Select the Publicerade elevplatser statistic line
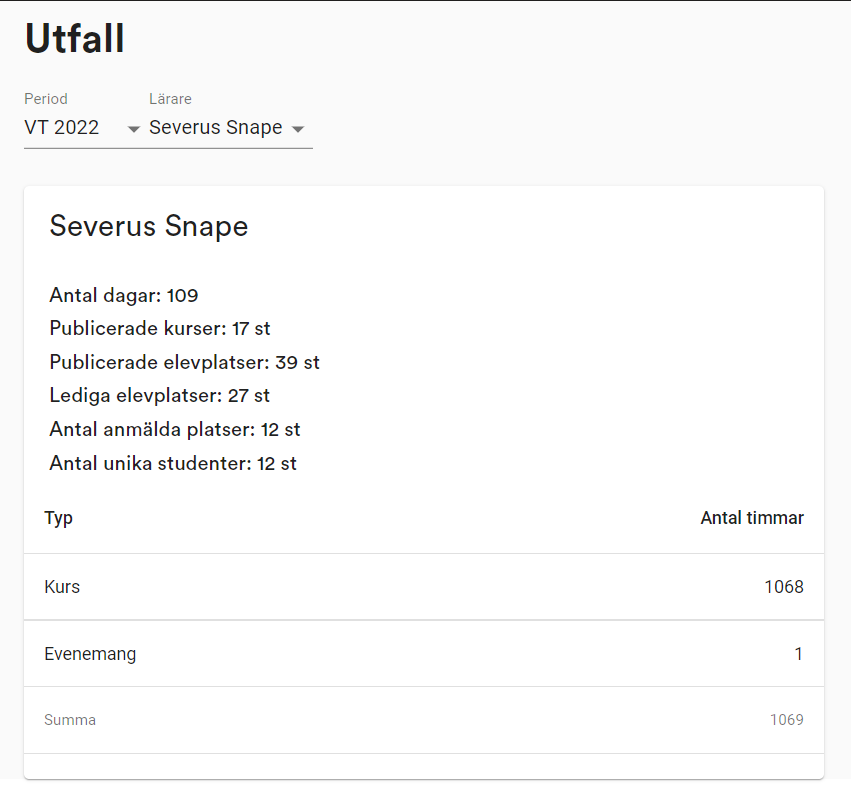The image size is (851, 800). click(184, 362)
